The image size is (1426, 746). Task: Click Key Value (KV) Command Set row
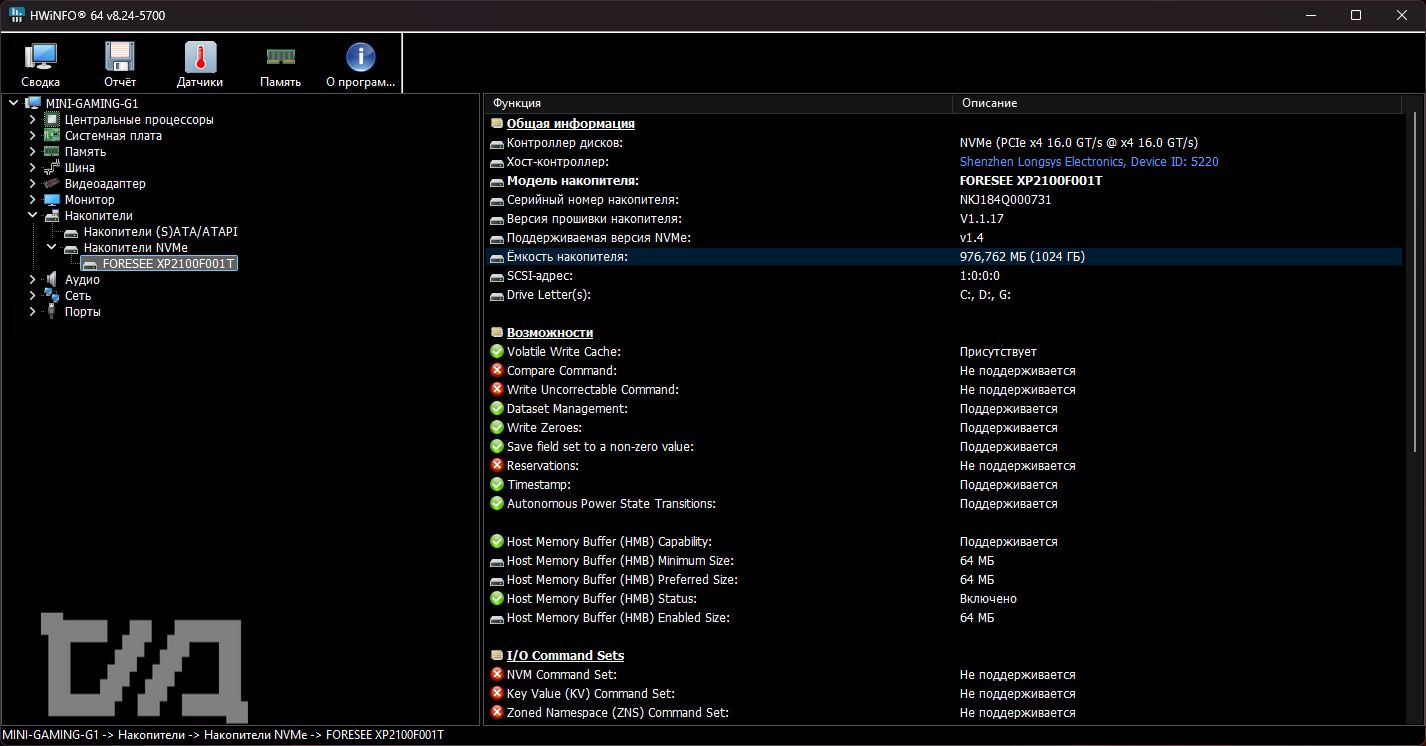pos(944,694)
